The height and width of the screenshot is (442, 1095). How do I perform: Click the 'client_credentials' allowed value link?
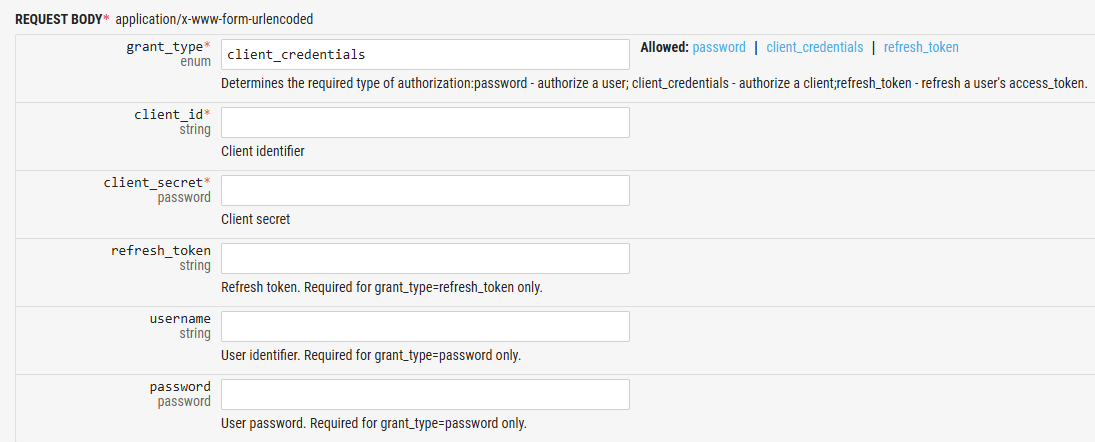[x=814, y=47]
